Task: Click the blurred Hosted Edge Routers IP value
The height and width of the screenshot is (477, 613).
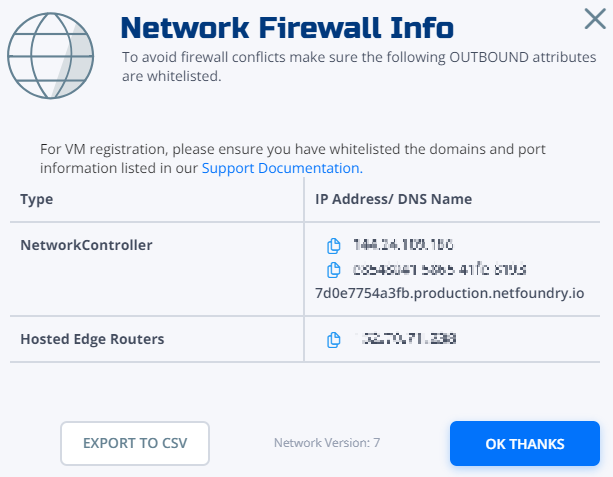Action: point(406,339)
